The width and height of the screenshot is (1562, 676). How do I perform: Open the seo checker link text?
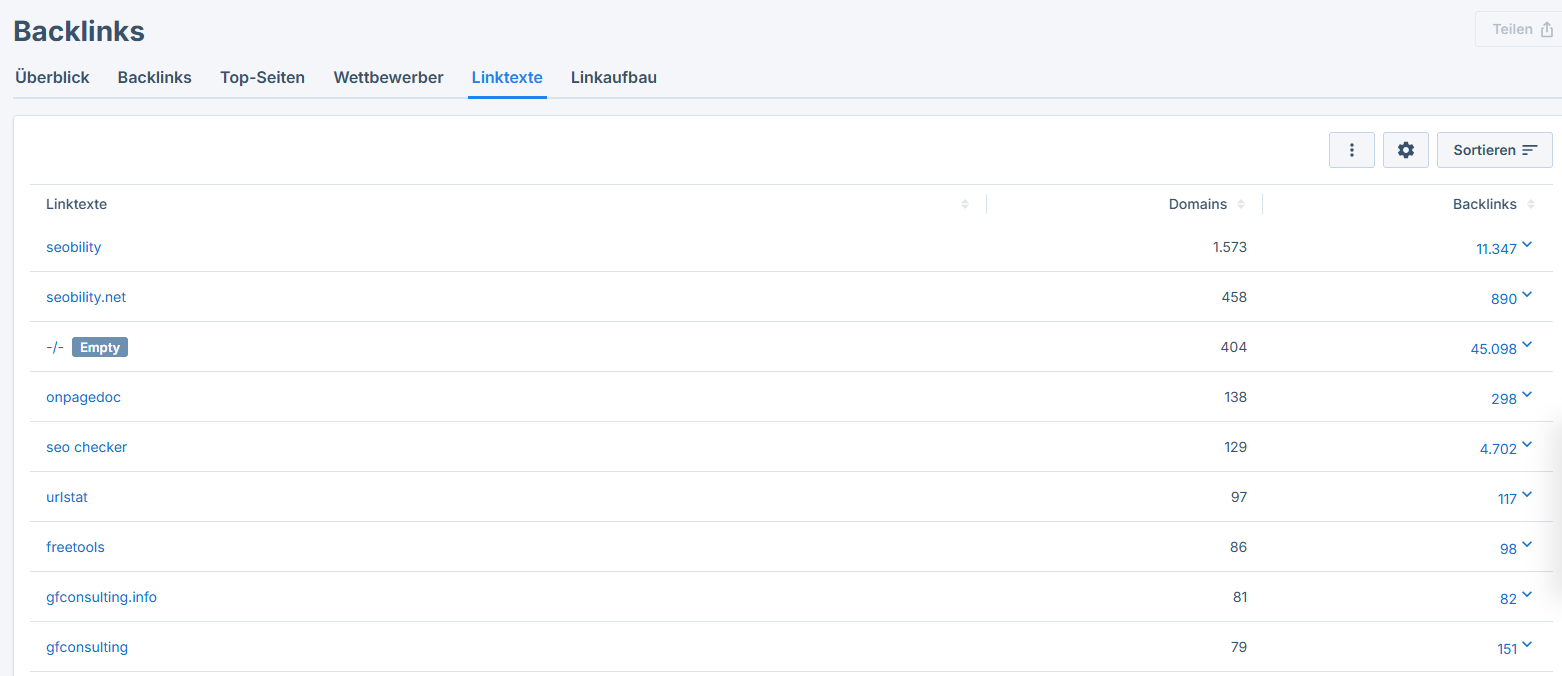[86, 447]
